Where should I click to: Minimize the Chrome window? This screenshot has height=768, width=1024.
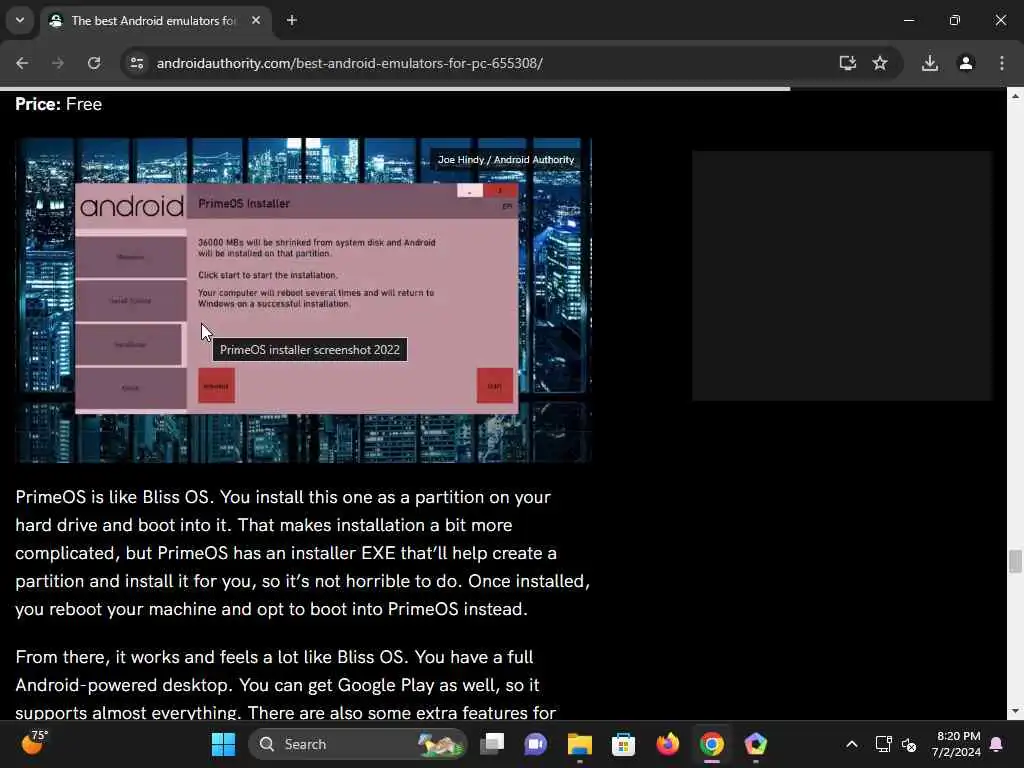(908, 20)
